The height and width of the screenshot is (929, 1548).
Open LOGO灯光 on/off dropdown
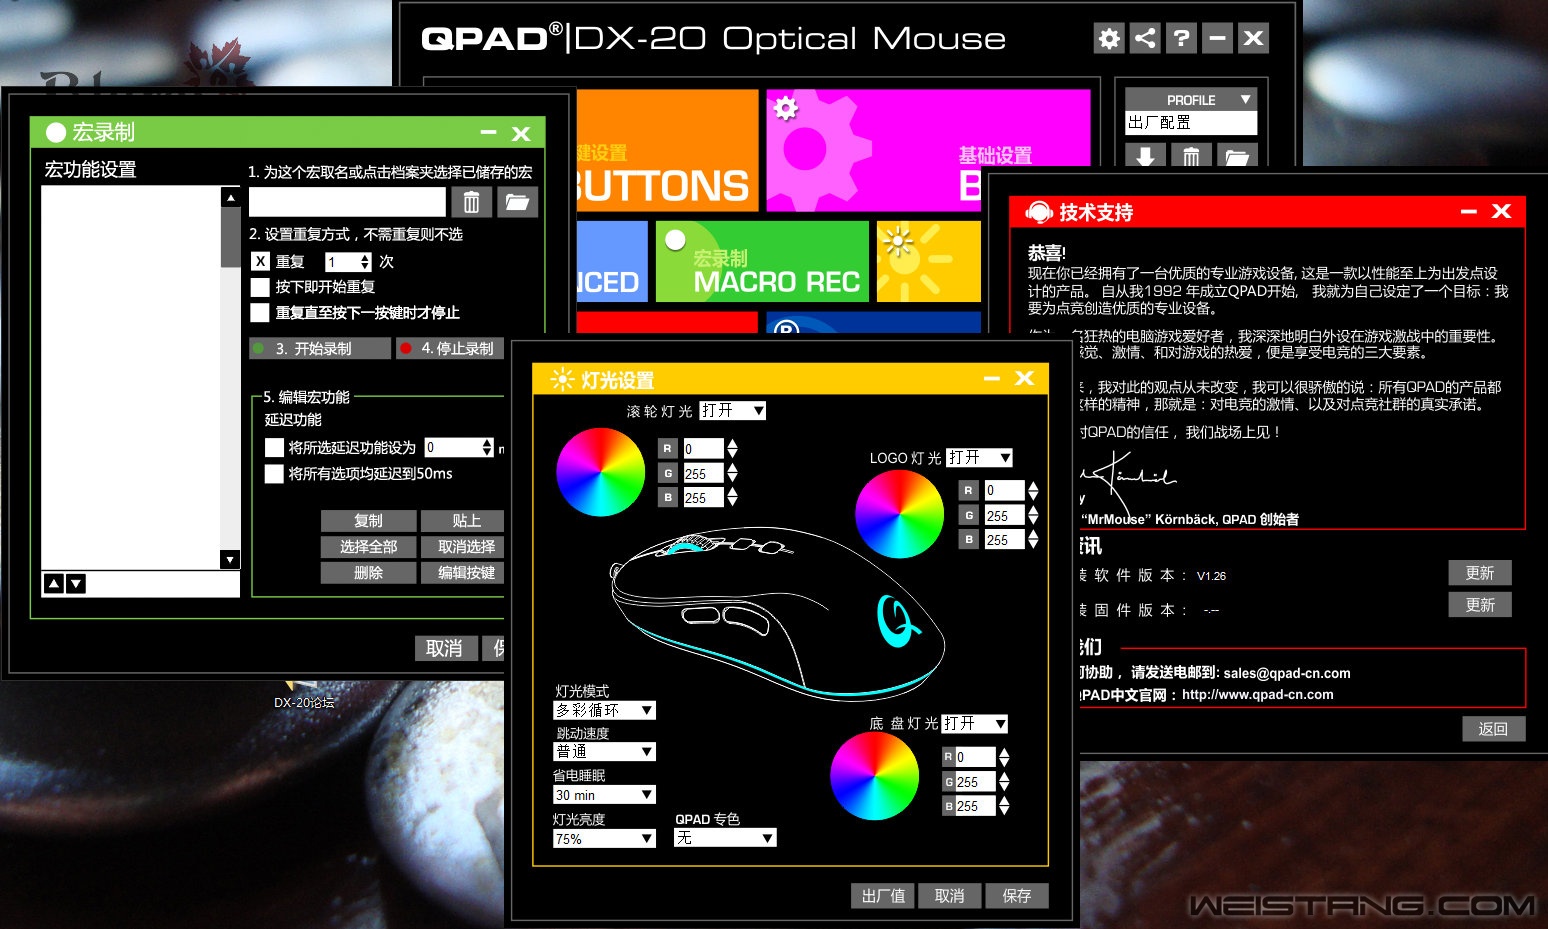click(980, 457)
